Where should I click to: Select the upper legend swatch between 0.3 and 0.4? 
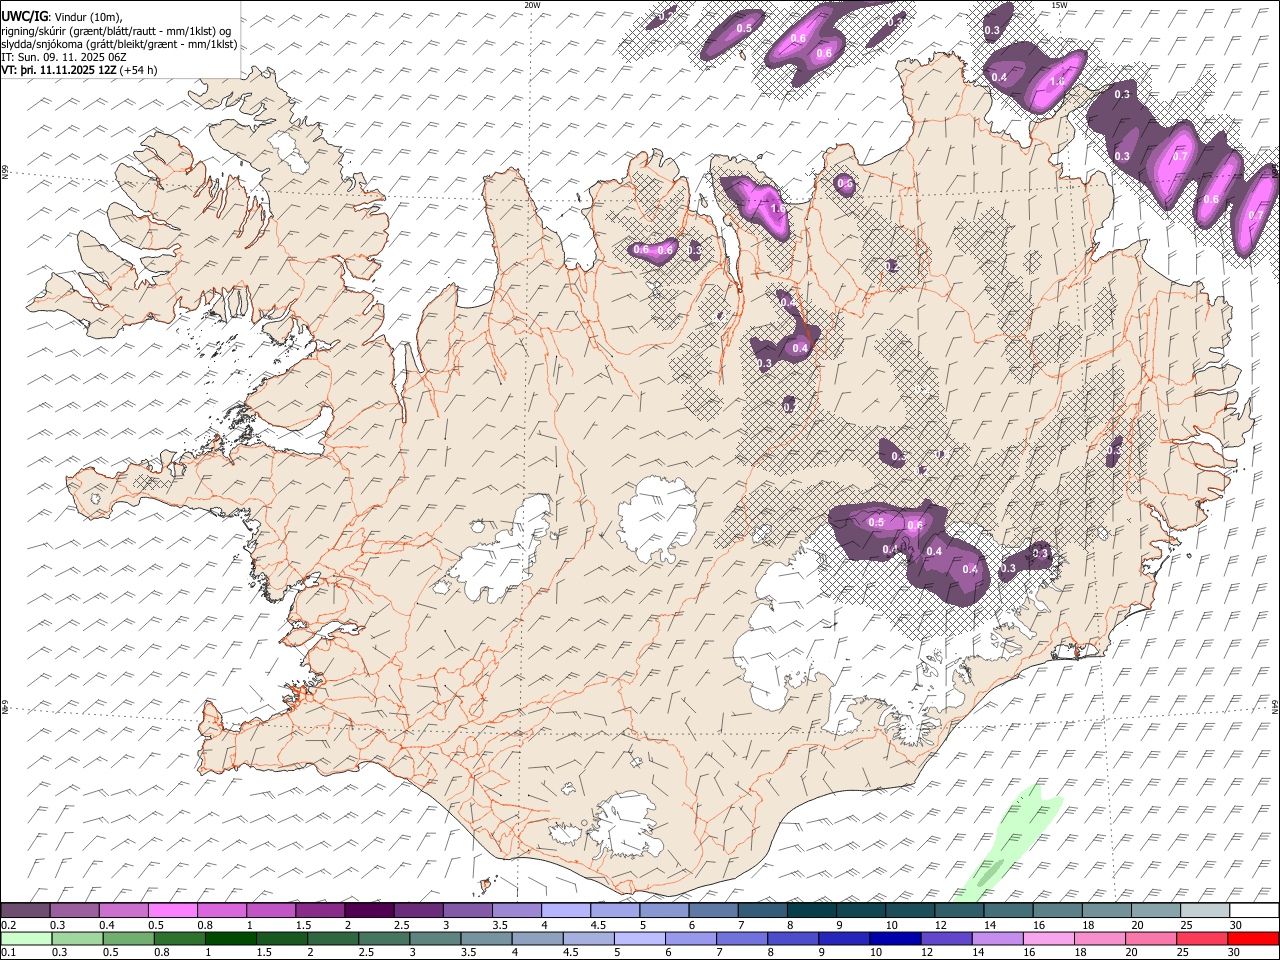click(75, 910)
